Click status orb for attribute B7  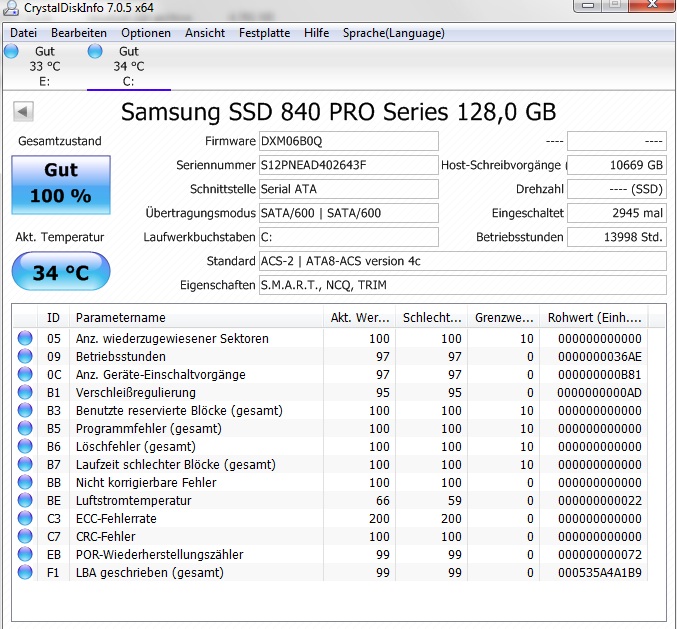[25, 464]
